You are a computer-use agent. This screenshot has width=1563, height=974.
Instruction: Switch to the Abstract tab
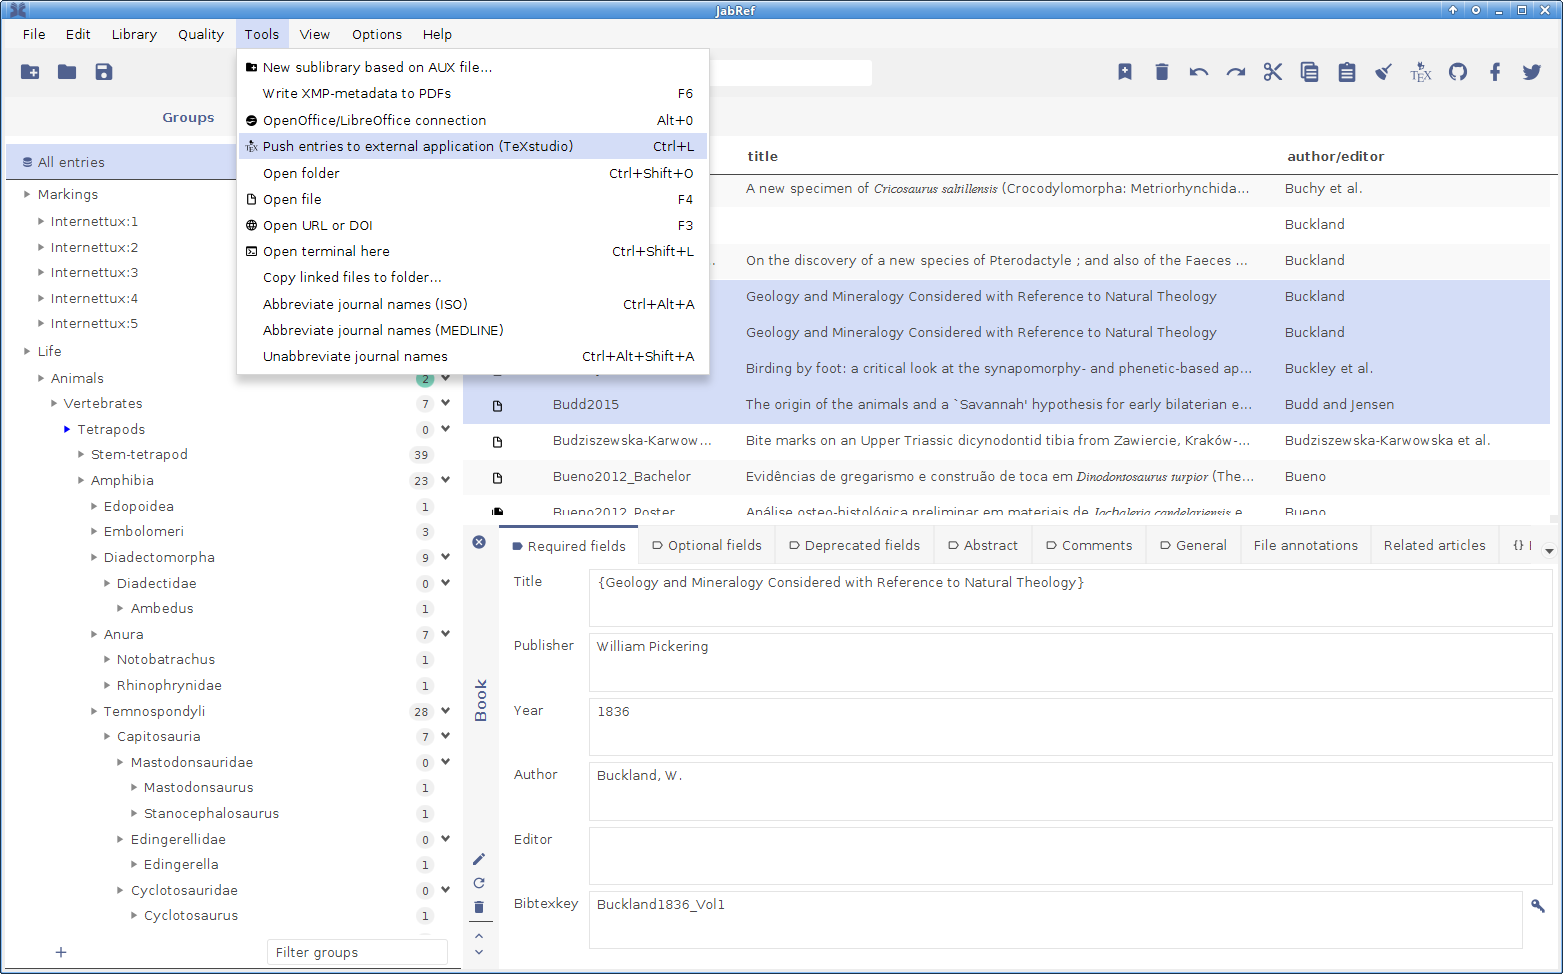coord(983,545)
